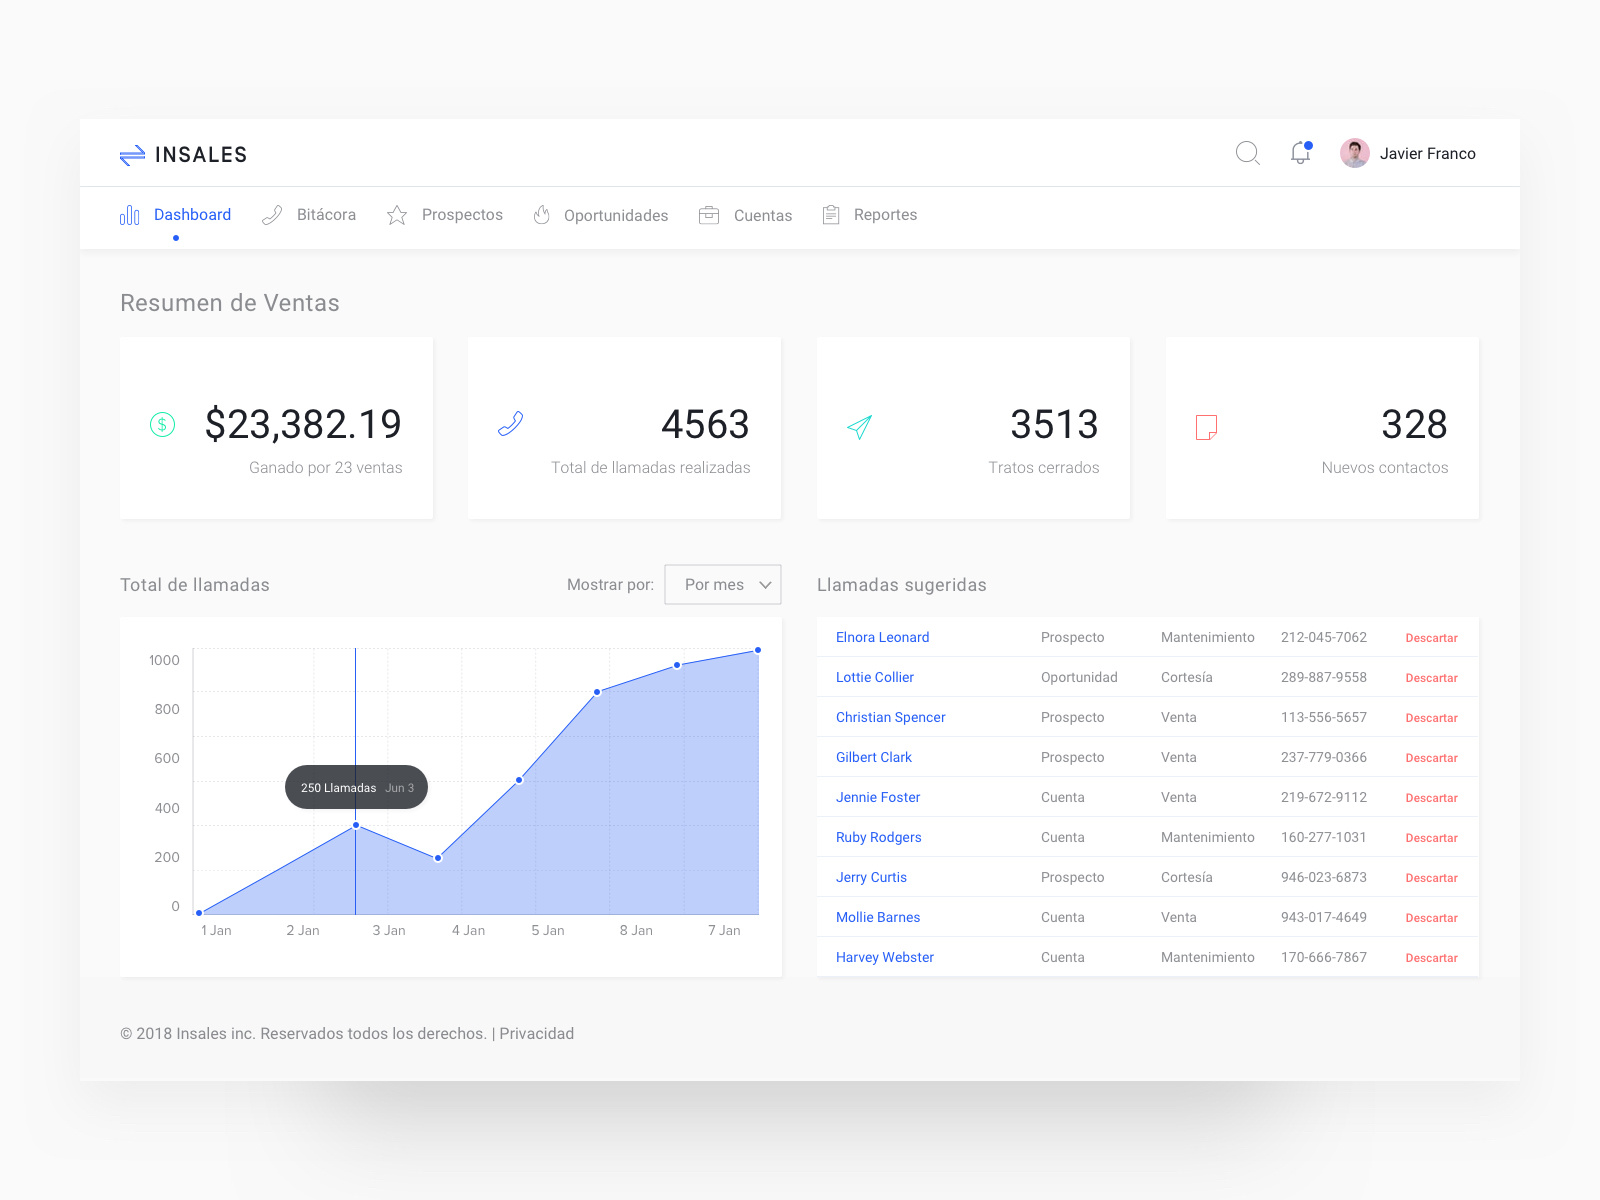Click Javier Franco's profile avatar
Viewport: 1600px width, 1200px height.
pos(1353,152)
